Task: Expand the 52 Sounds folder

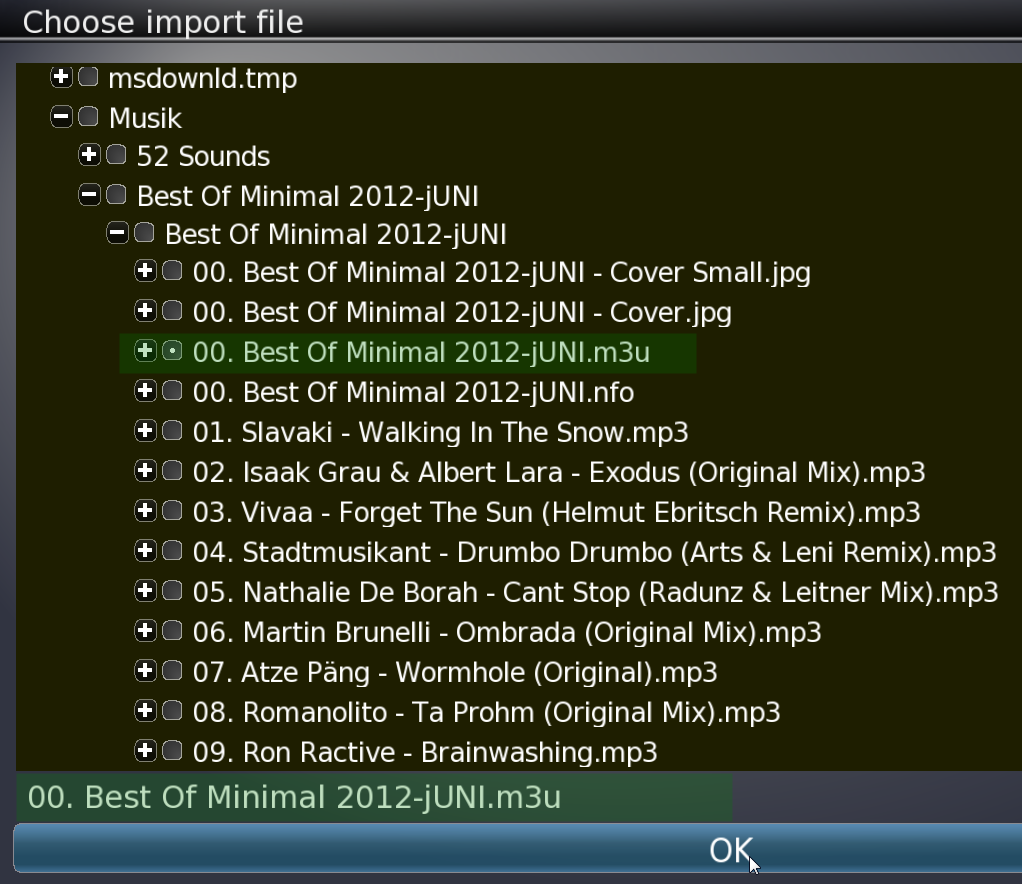Action: click(x=89, y=155)
